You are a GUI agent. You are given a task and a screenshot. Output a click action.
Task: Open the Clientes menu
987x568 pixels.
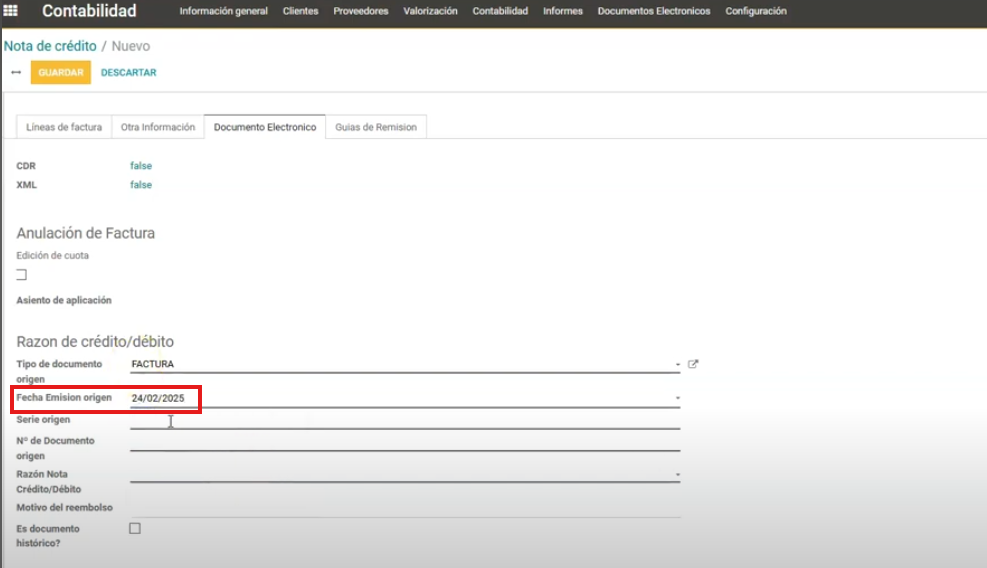300,11
